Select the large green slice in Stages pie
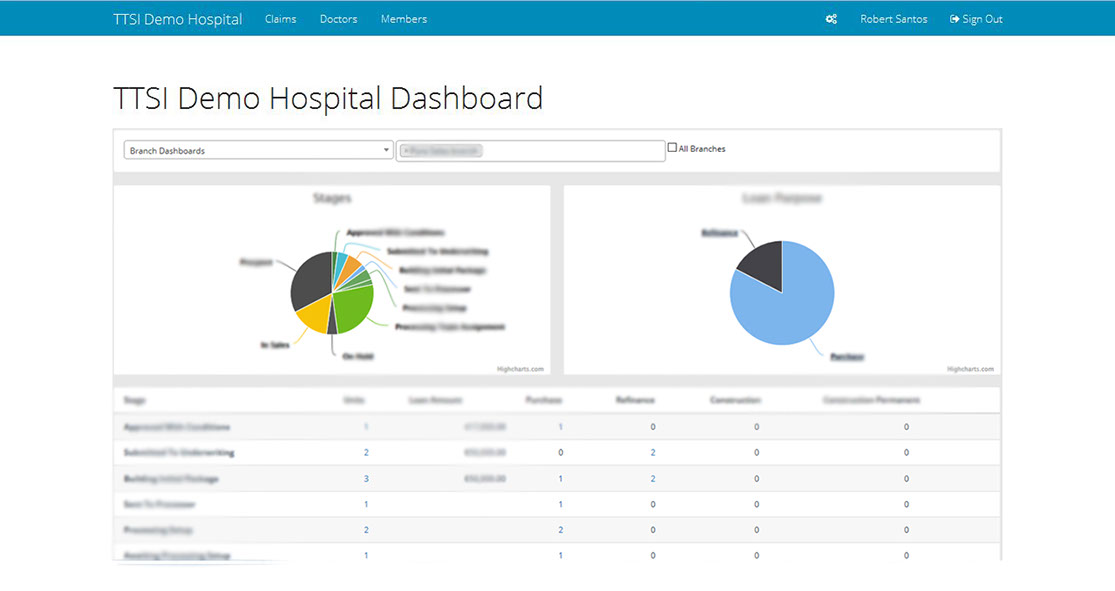 [x=352, y=309]
